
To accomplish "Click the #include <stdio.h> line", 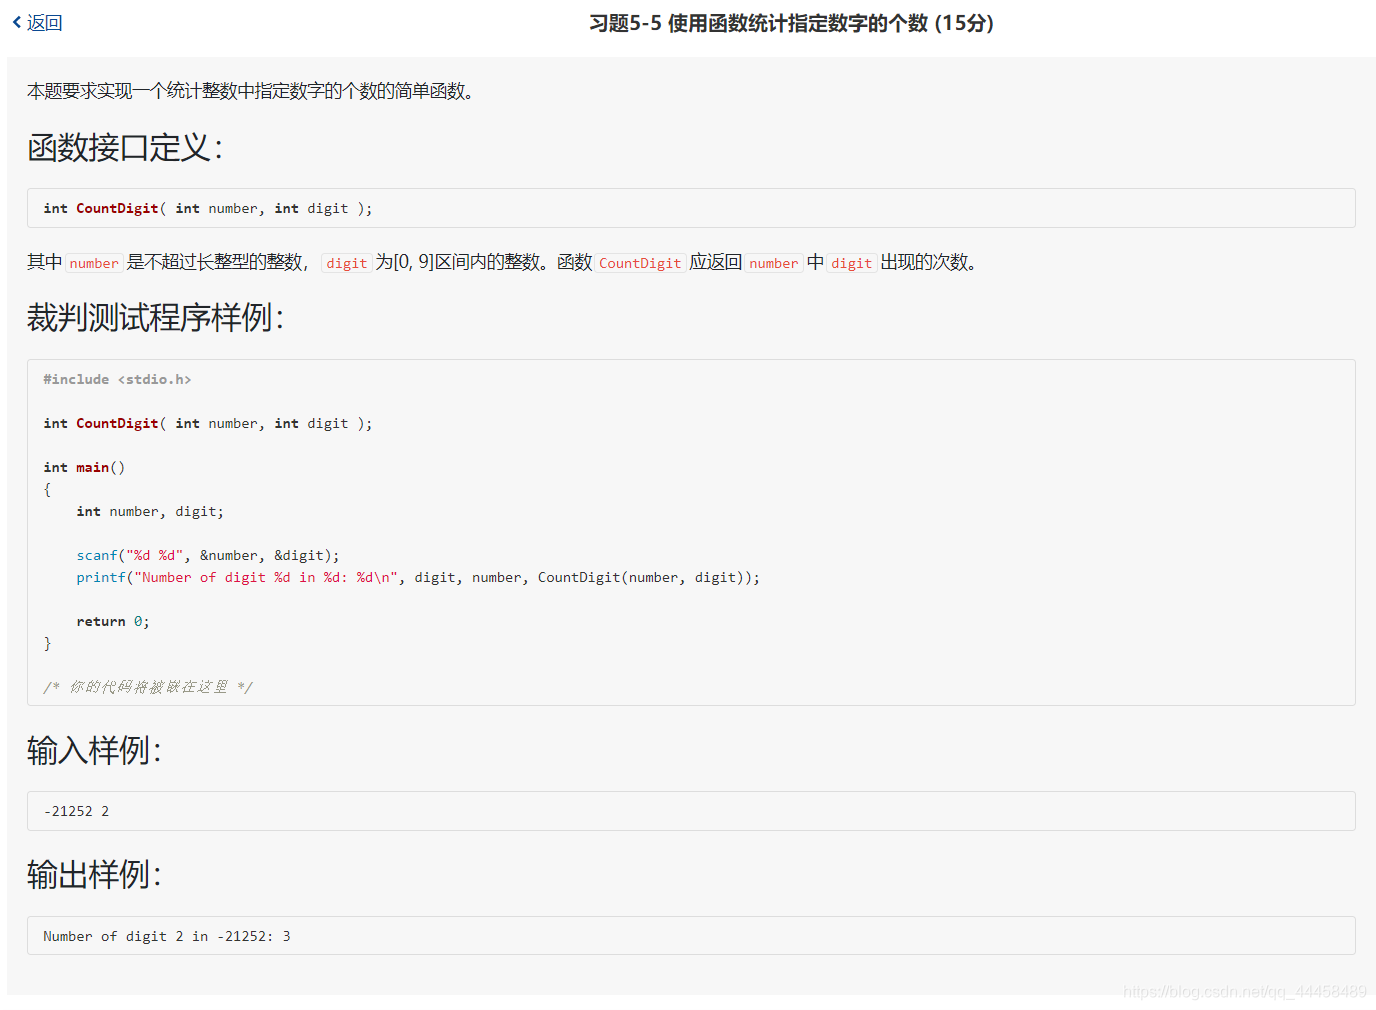I will [x=117, y=379].
